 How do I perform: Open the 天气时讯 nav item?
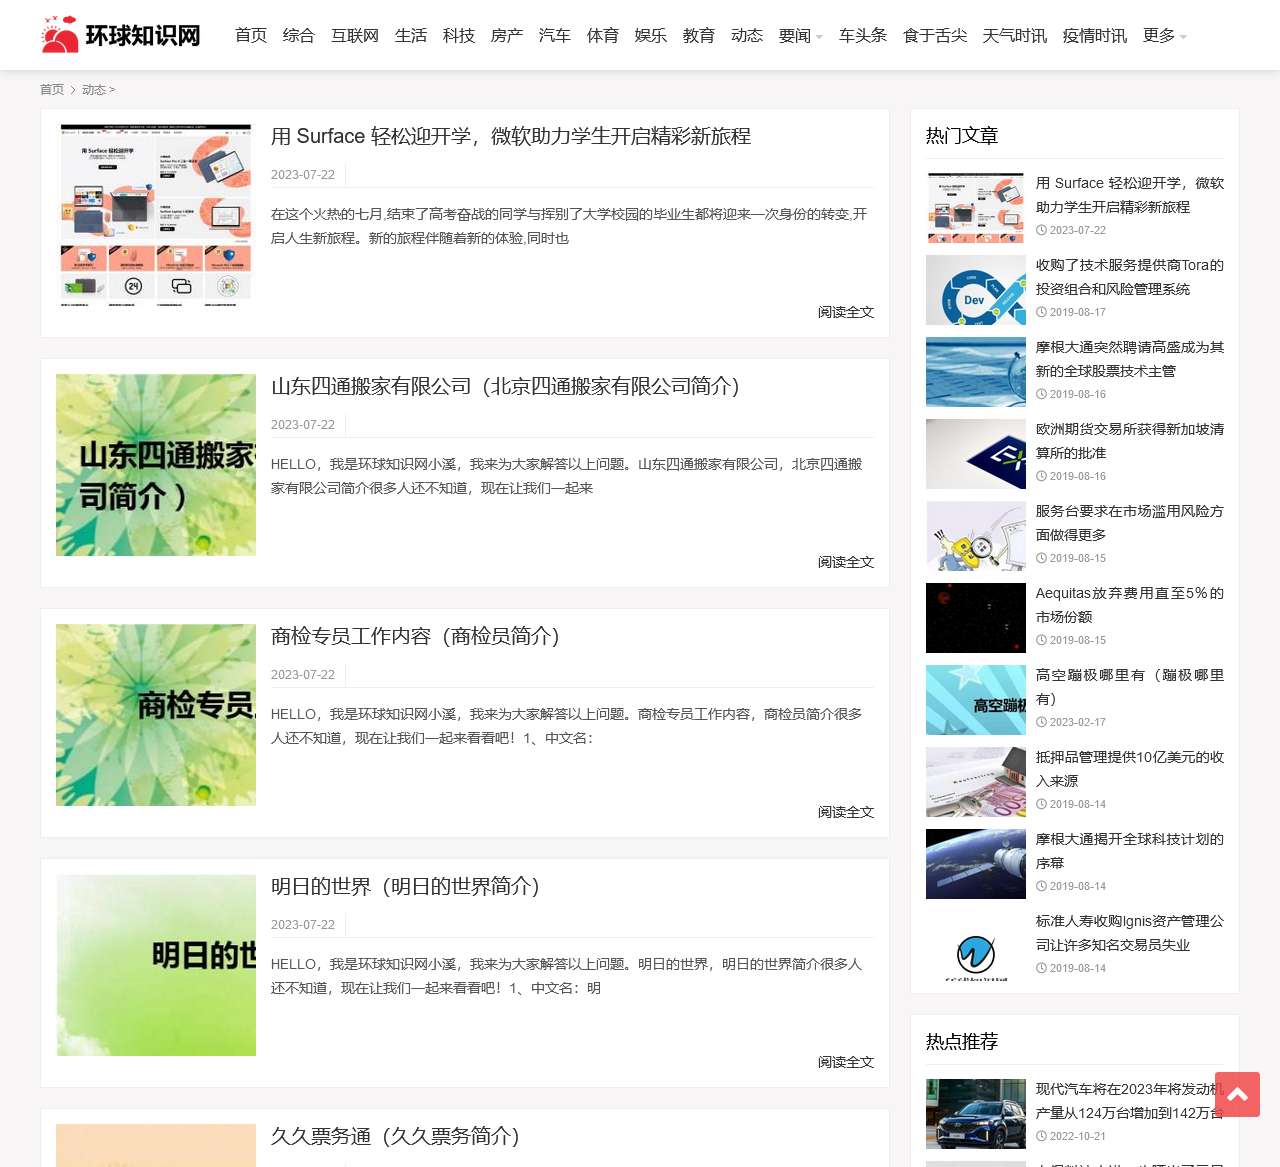pos(1015,35)
